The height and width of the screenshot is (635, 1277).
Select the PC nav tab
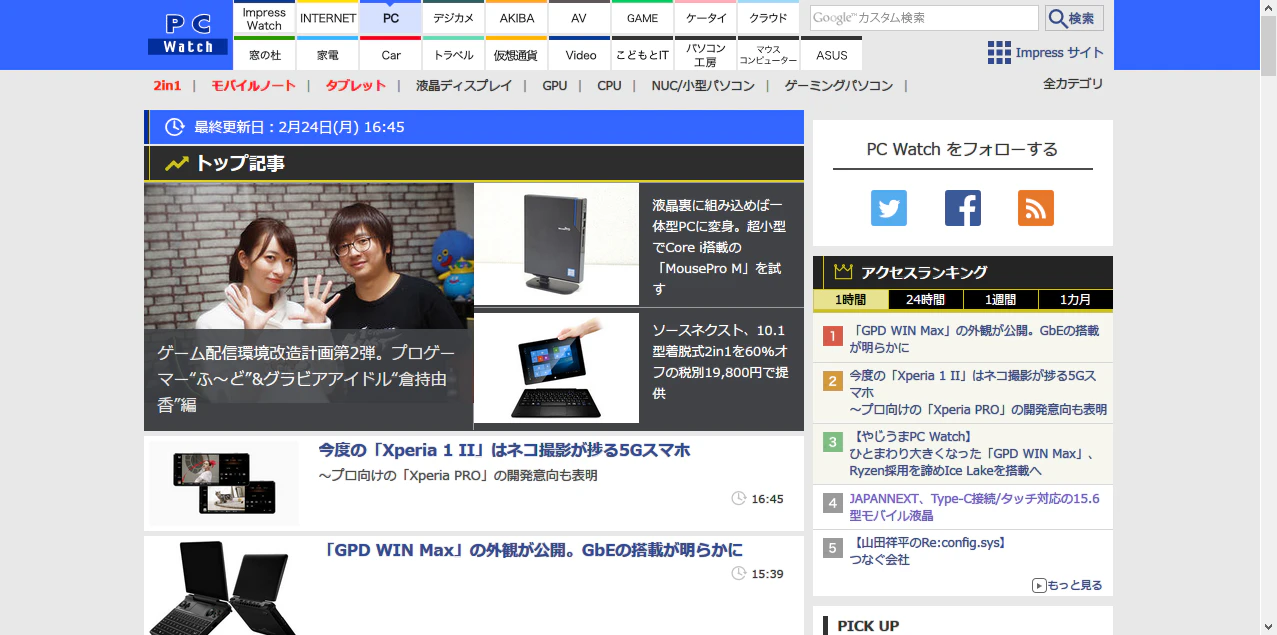coord(391,17)
